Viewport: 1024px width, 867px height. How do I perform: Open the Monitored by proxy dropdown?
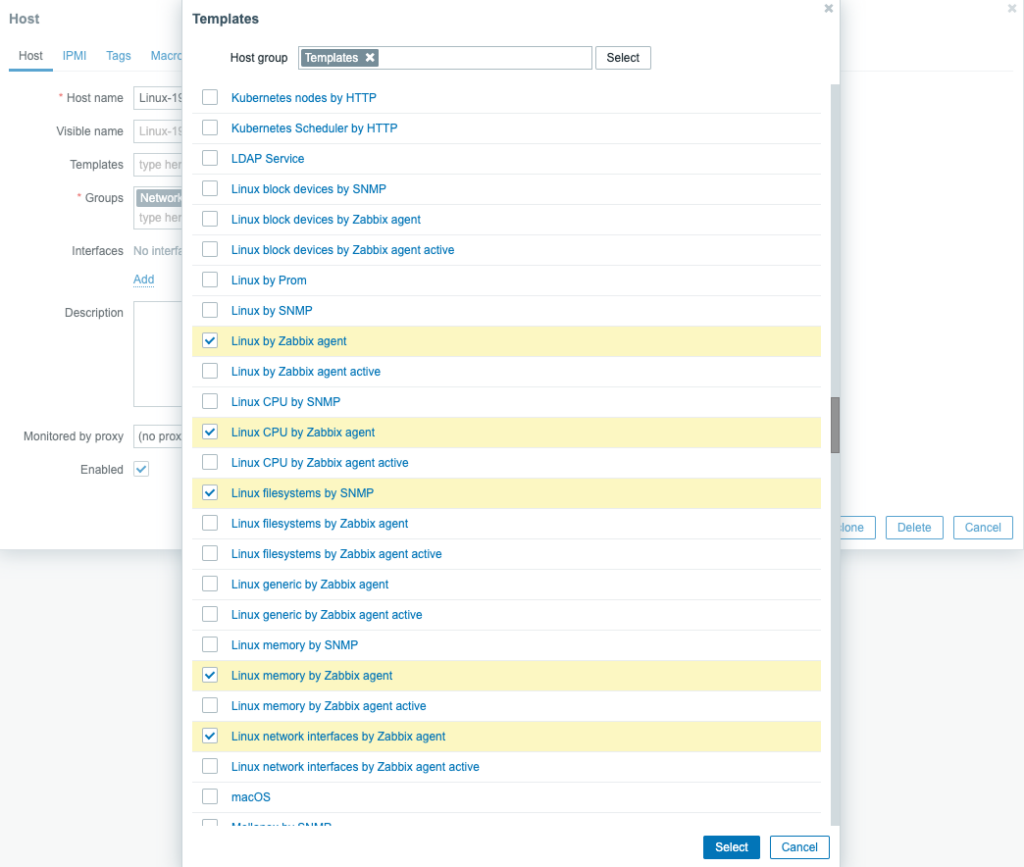pyautogui.click(x=158, y=436)
